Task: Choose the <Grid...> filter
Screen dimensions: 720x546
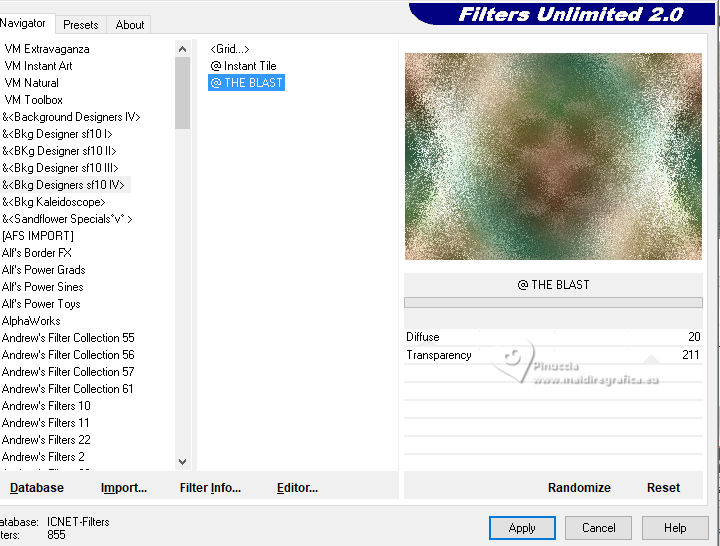Action: pos(230,49)
